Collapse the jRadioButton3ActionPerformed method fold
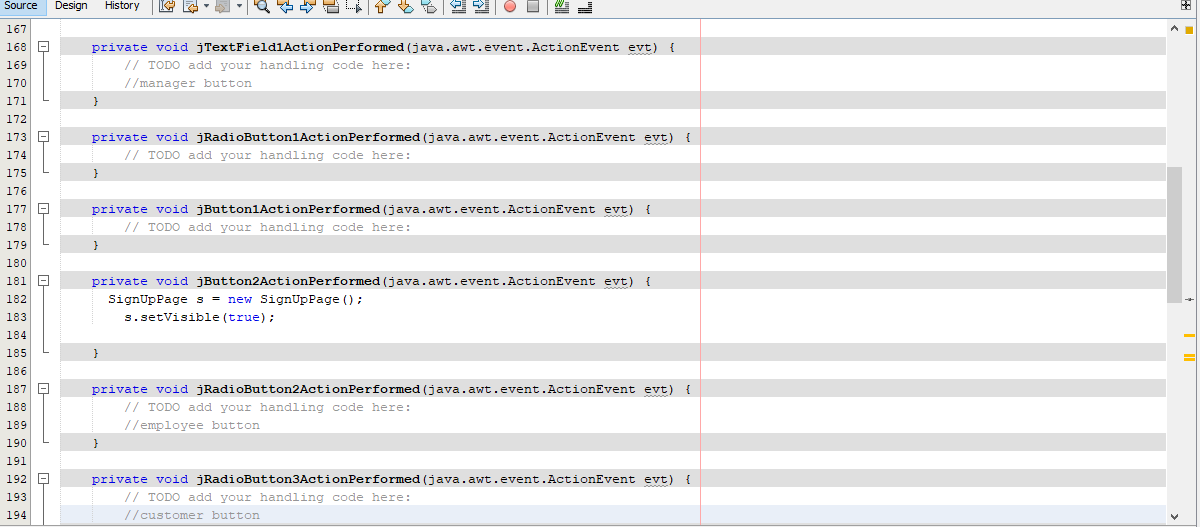Screen dimensions: 1200x527 click(x=43, y=479)
